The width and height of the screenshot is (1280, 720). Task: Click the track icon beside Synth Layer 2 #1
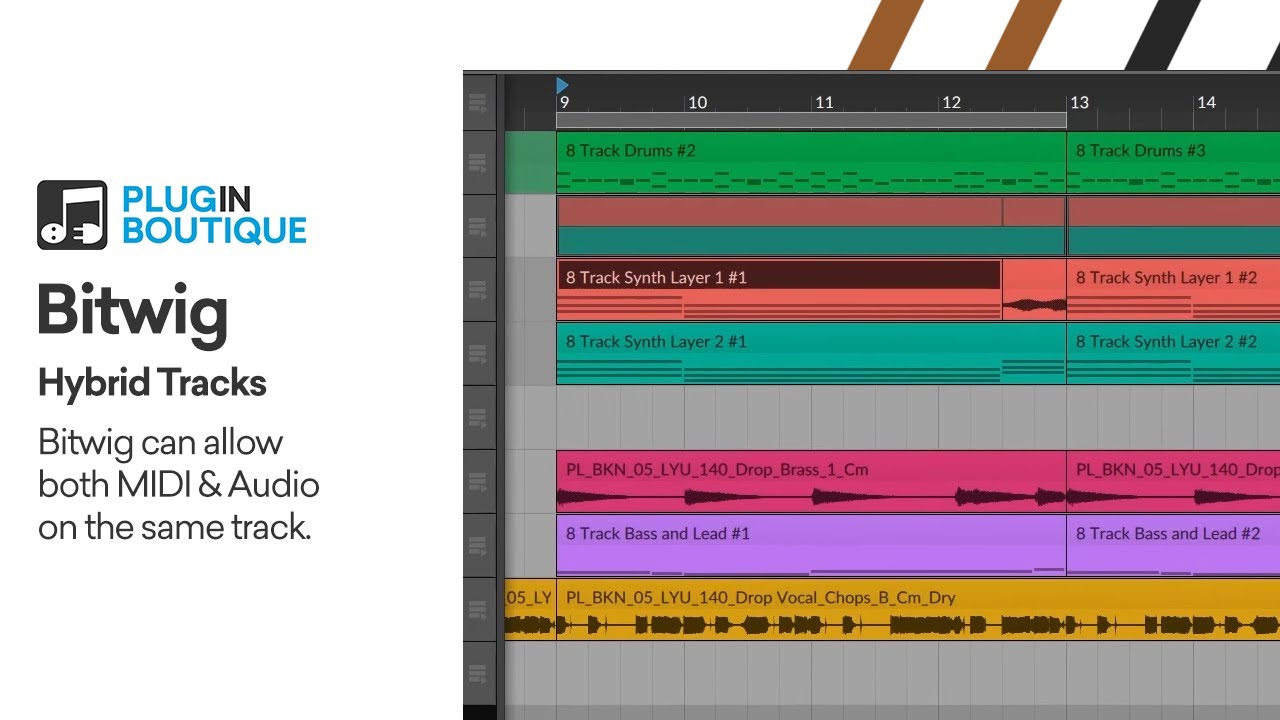[477, 354]
